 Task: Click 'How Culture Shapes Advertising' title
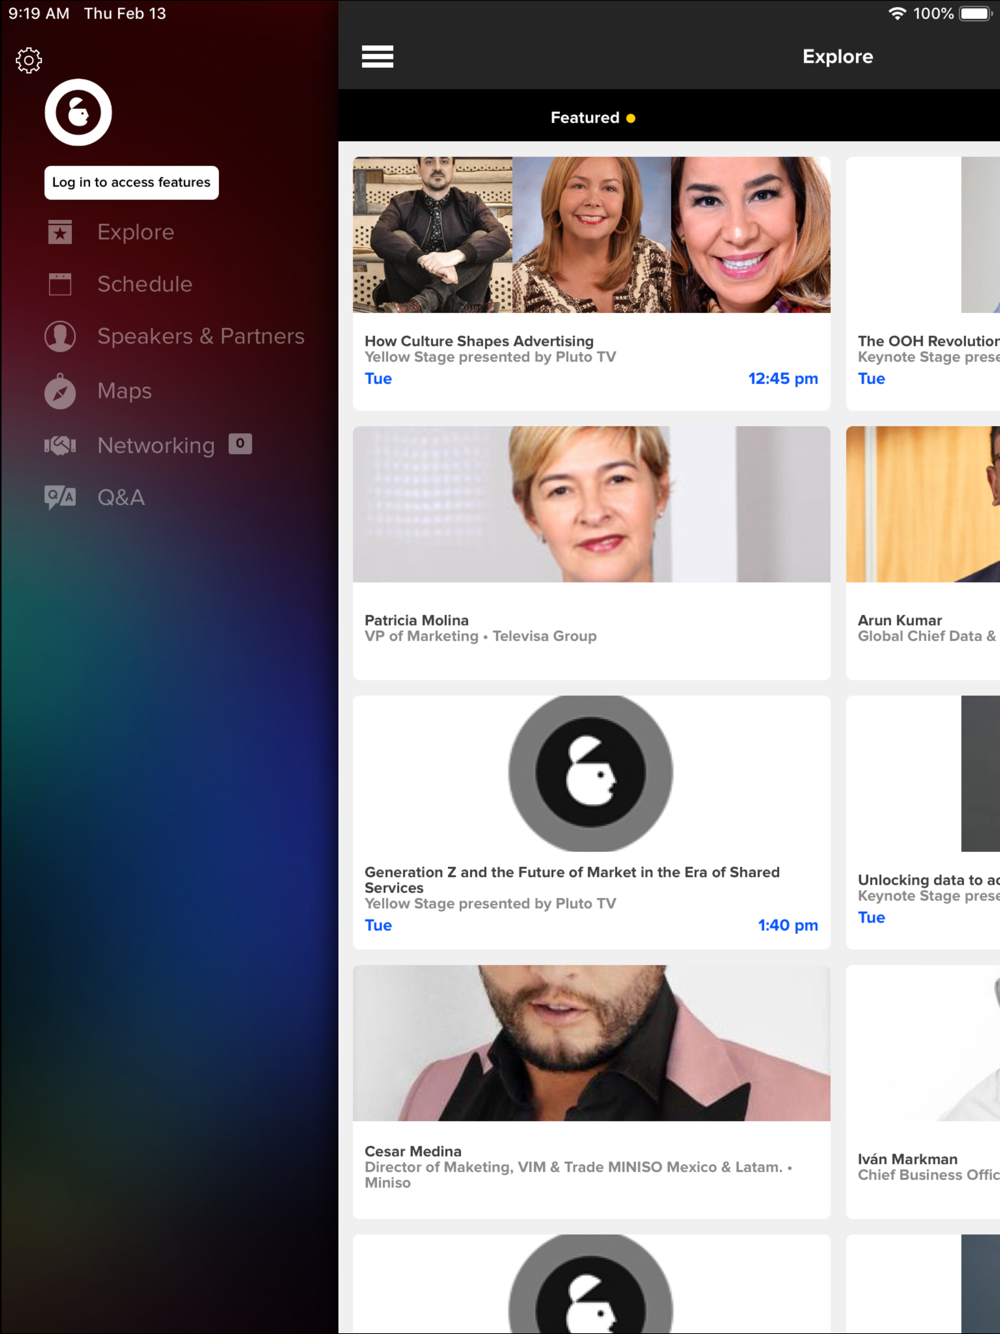[x=479, y=341]
